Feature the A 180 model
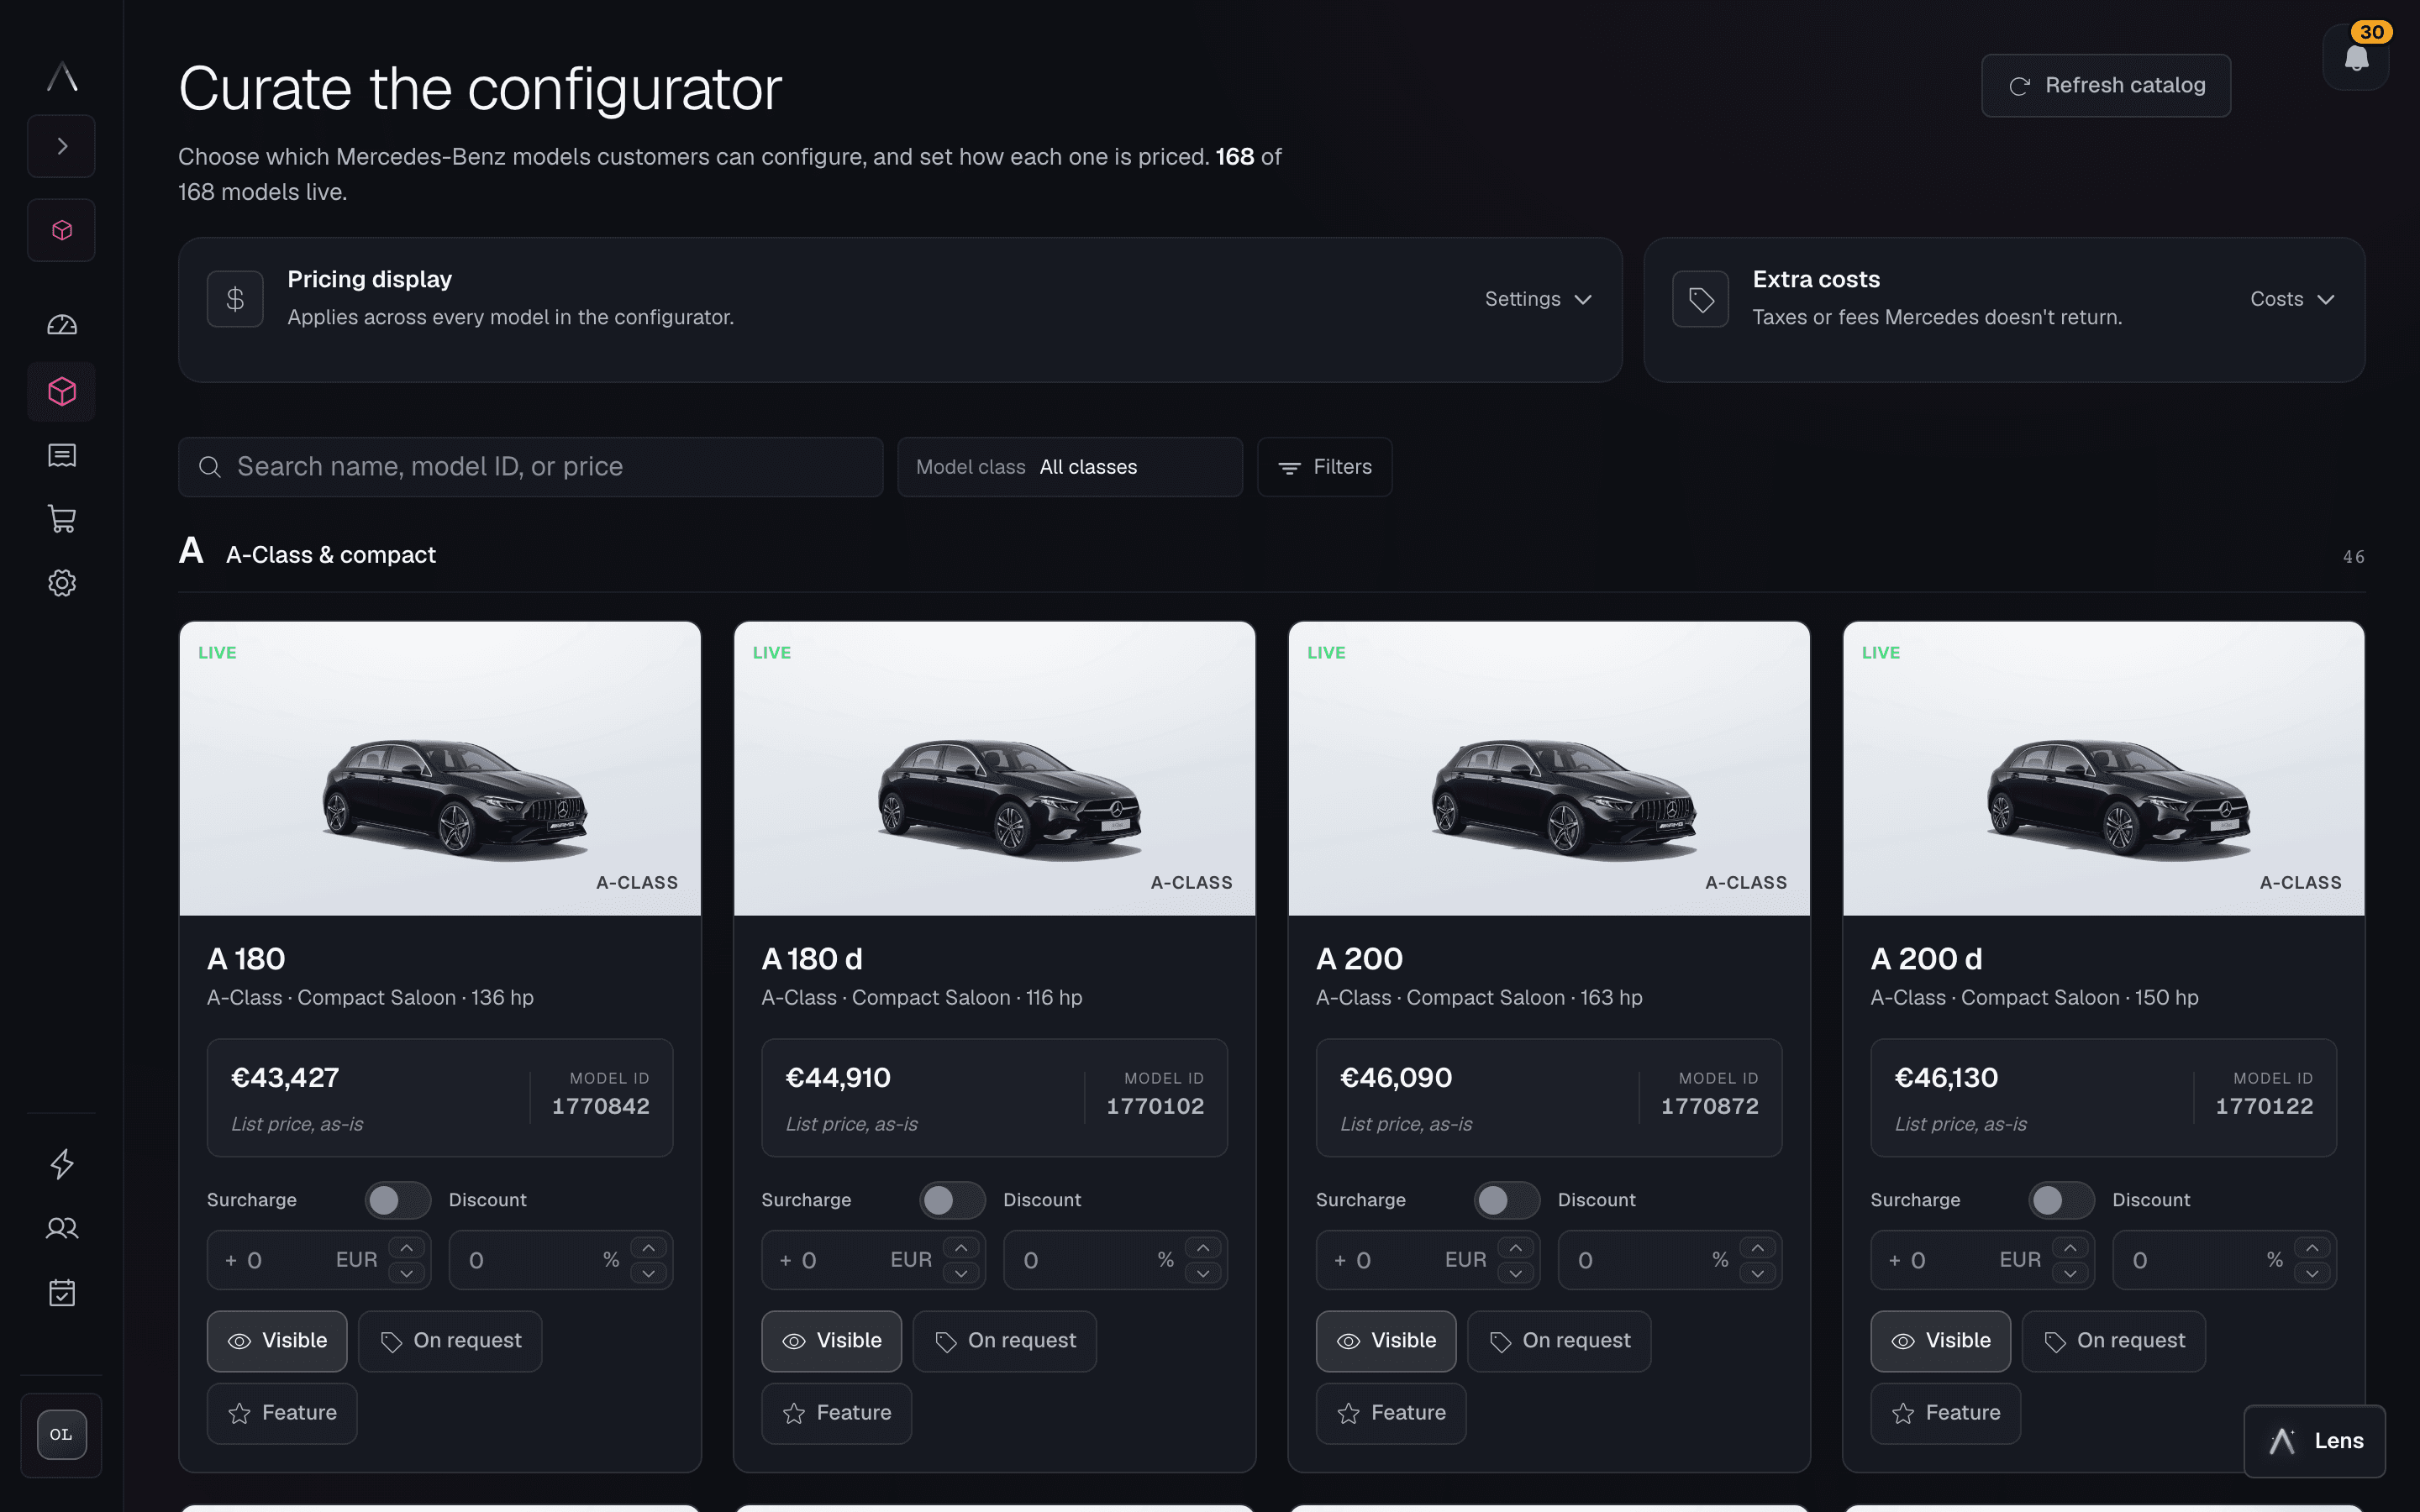Viewport: 2420px width, 1512px height. pos(282,1413)
